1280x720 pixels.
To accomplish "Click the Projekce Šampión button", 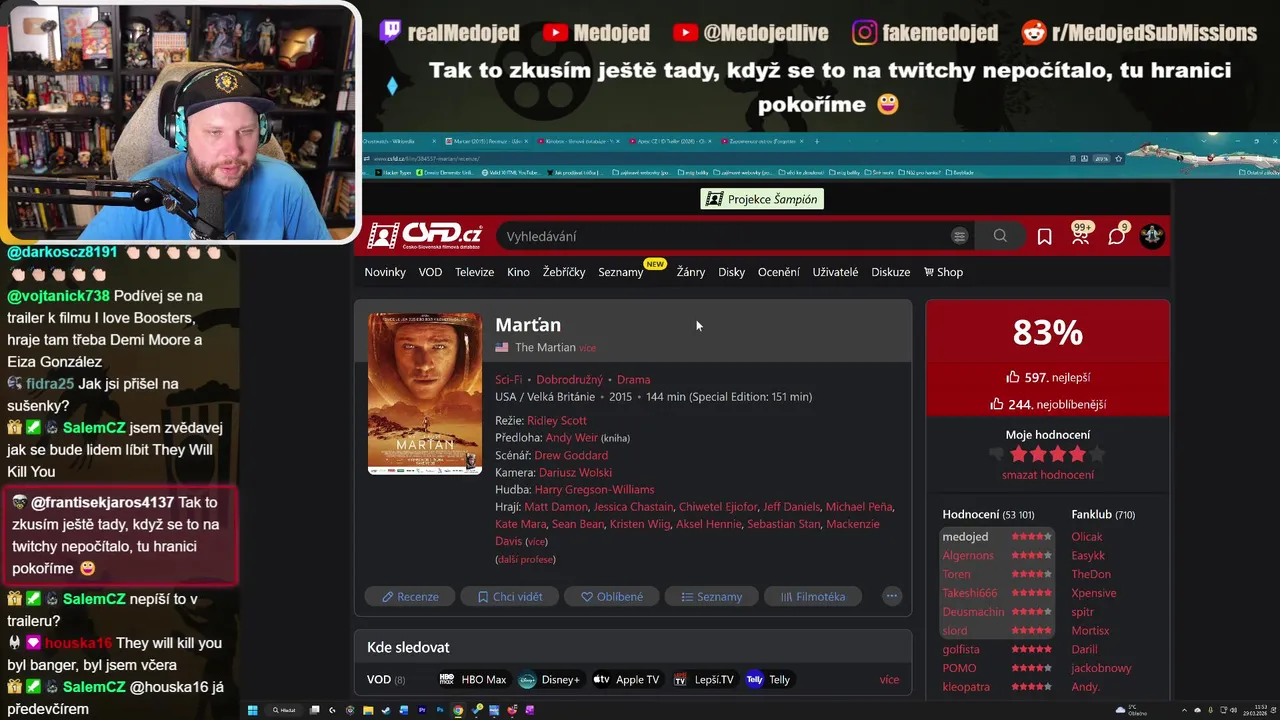I will coord(762,199).
